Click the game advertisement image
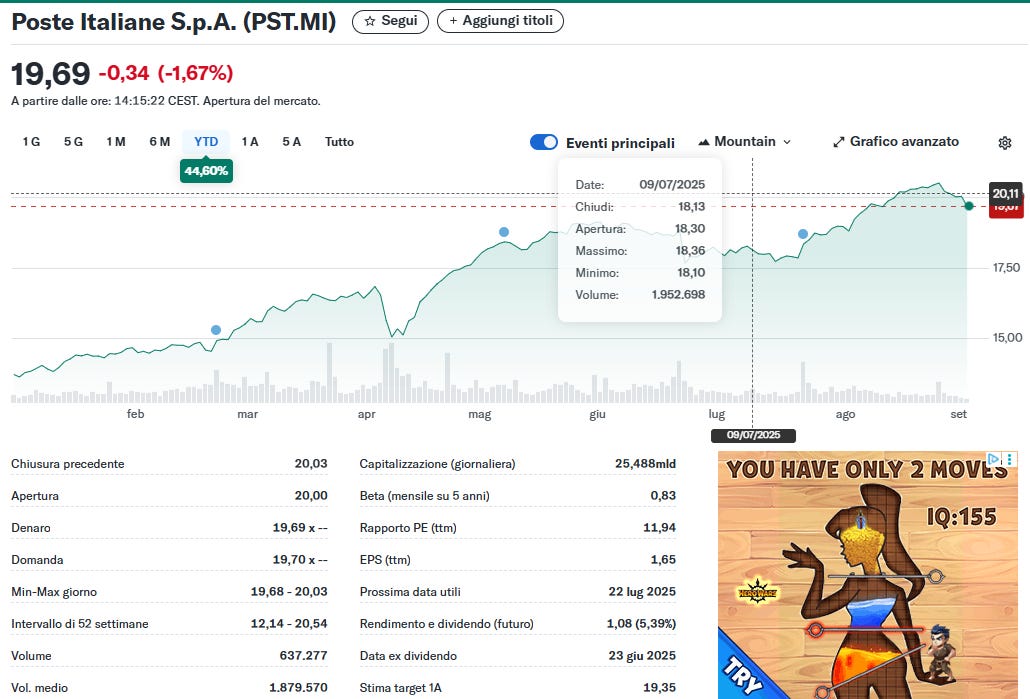1030x699 pixels. (868, 575)
